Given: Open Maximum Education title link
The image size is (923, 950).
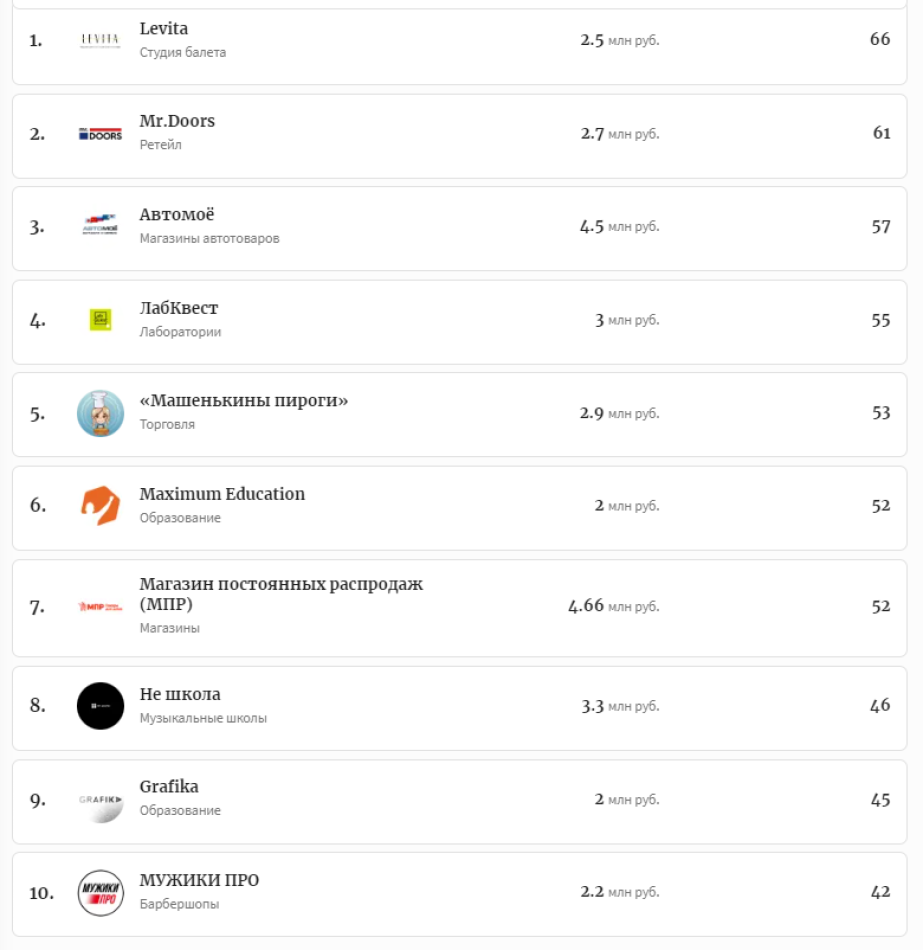Looking at the screenshot, I should pos(222,494).
